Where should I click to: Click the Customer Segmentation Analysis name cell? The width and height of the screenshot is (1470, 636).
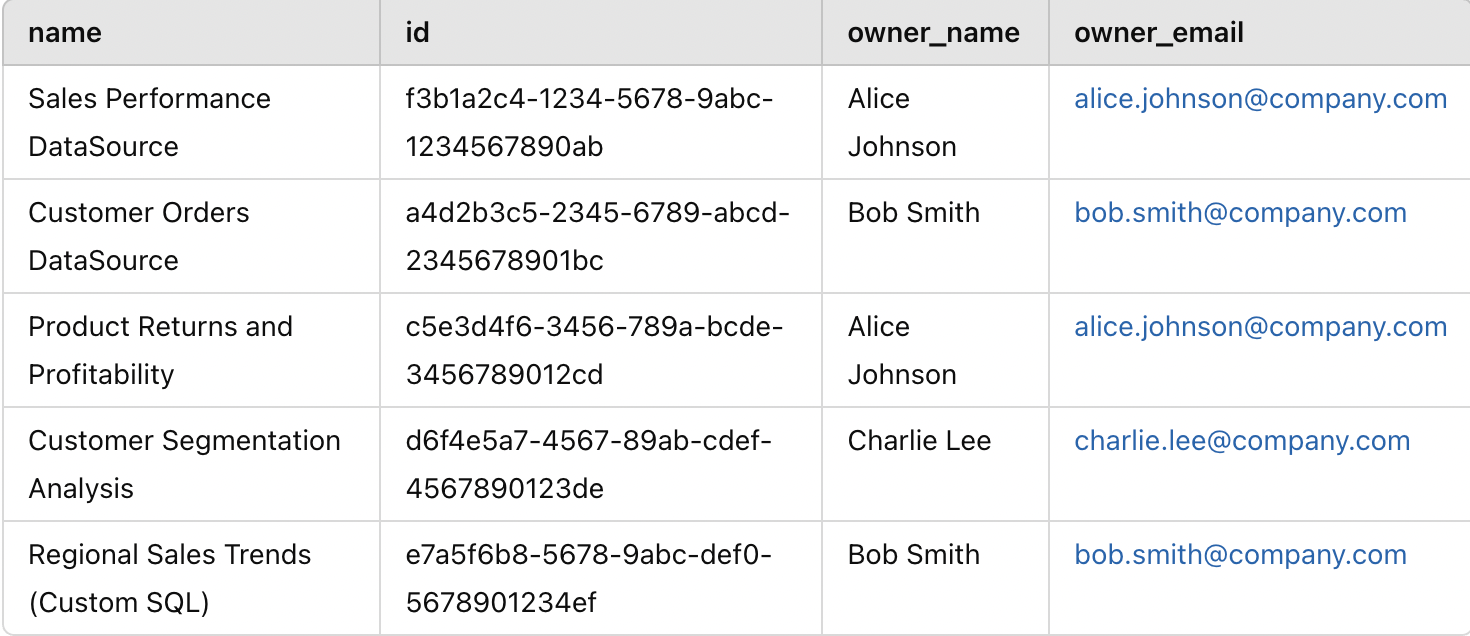coord(184,464)
